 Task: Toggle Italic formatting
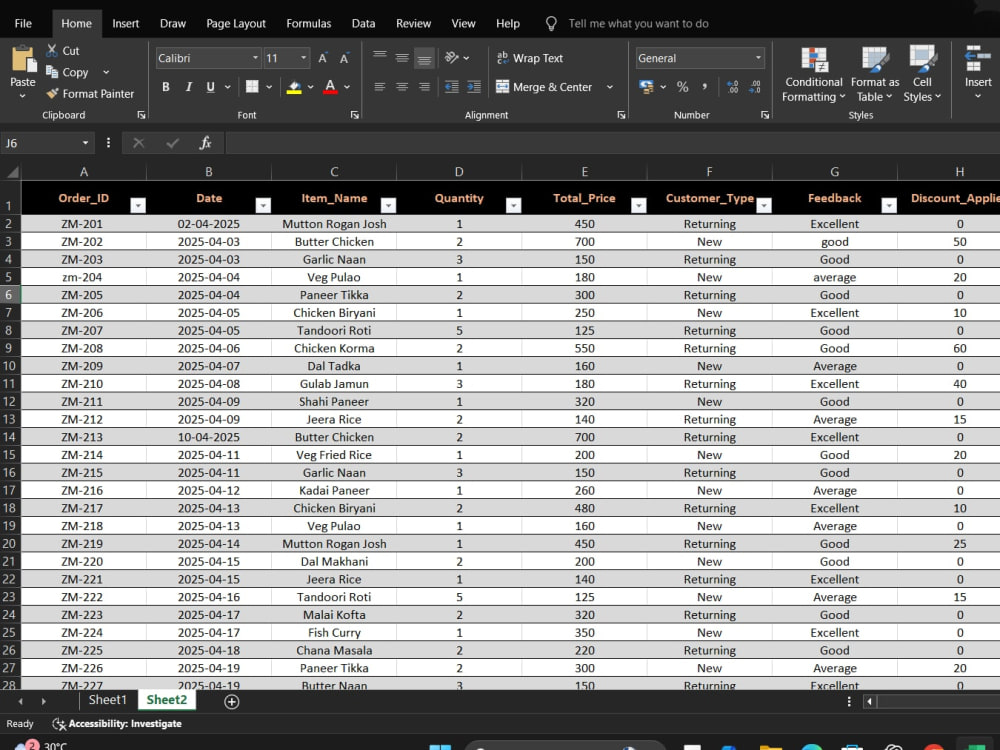(x=188, y=87)
